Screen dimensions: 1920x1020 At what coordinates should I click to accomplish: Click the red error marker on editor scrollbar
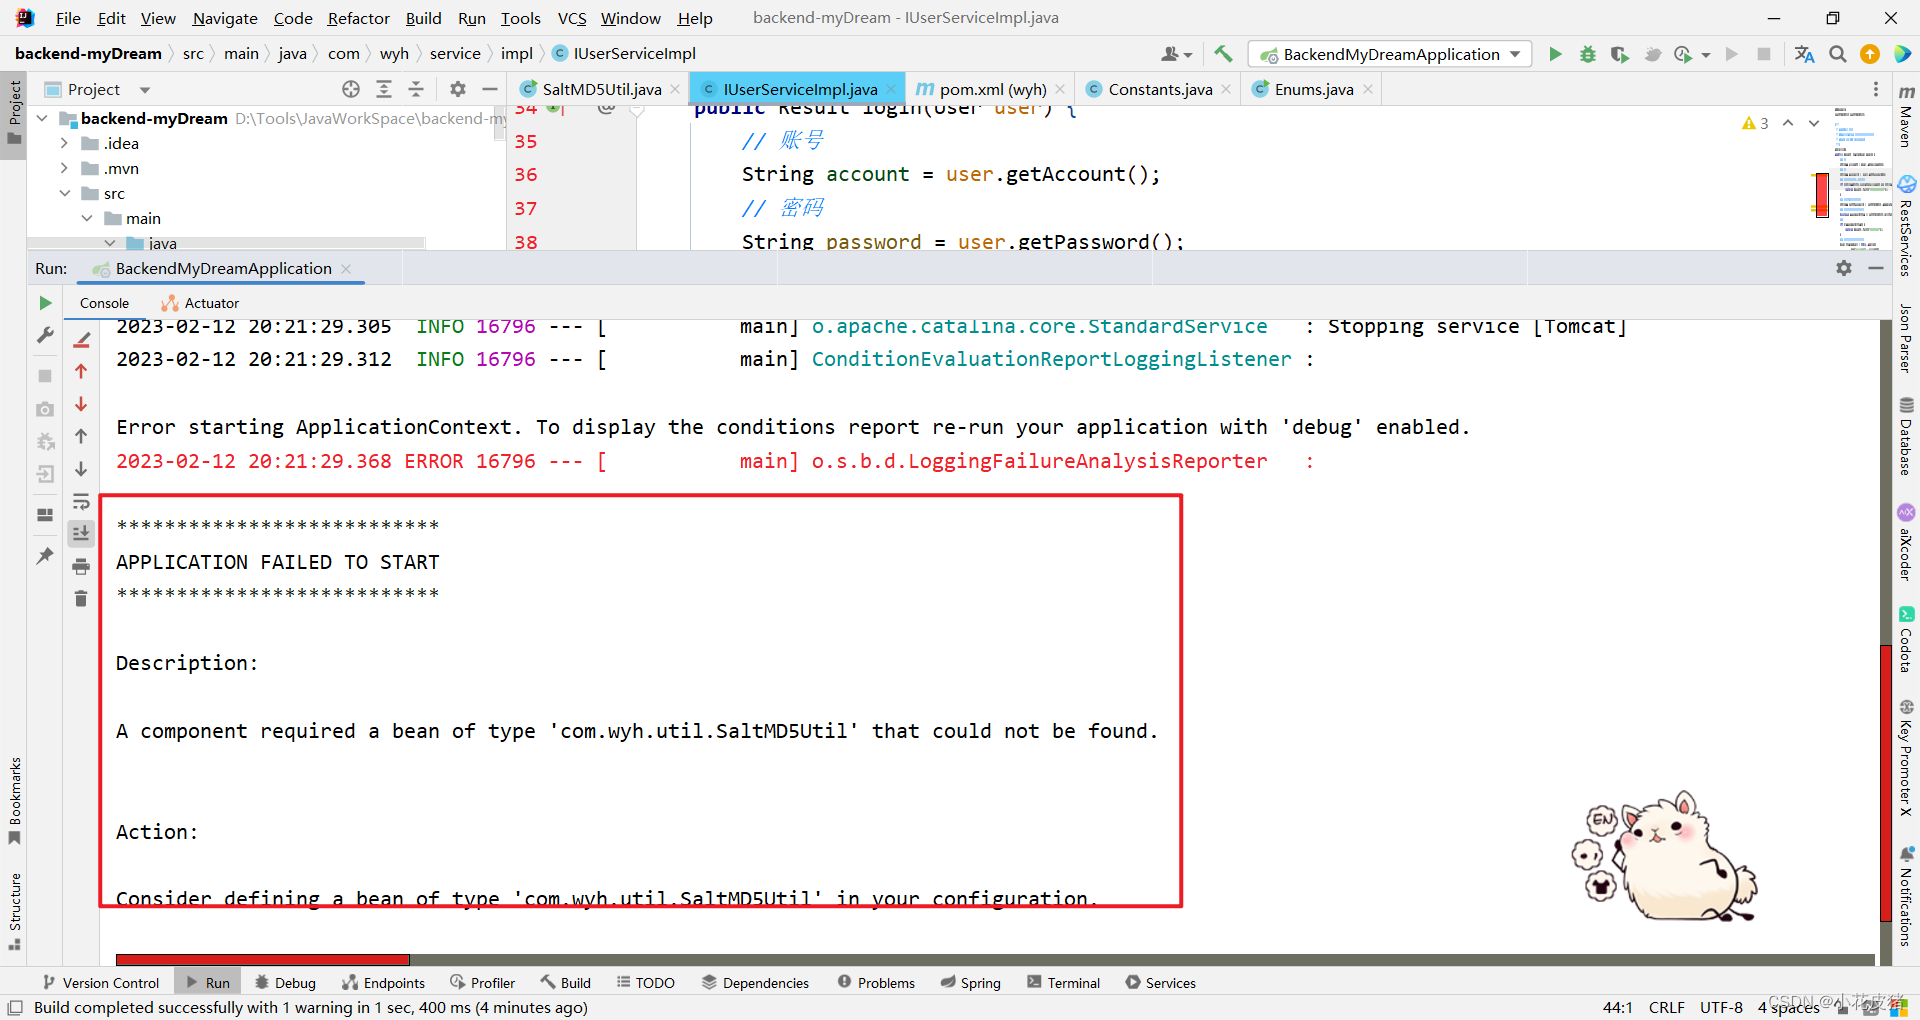coord(1820,196)
